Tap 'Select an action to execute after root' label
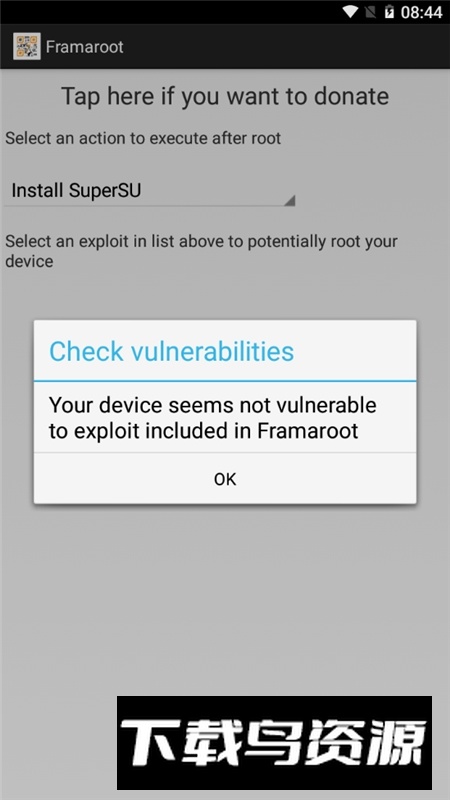 click(143, 138)
